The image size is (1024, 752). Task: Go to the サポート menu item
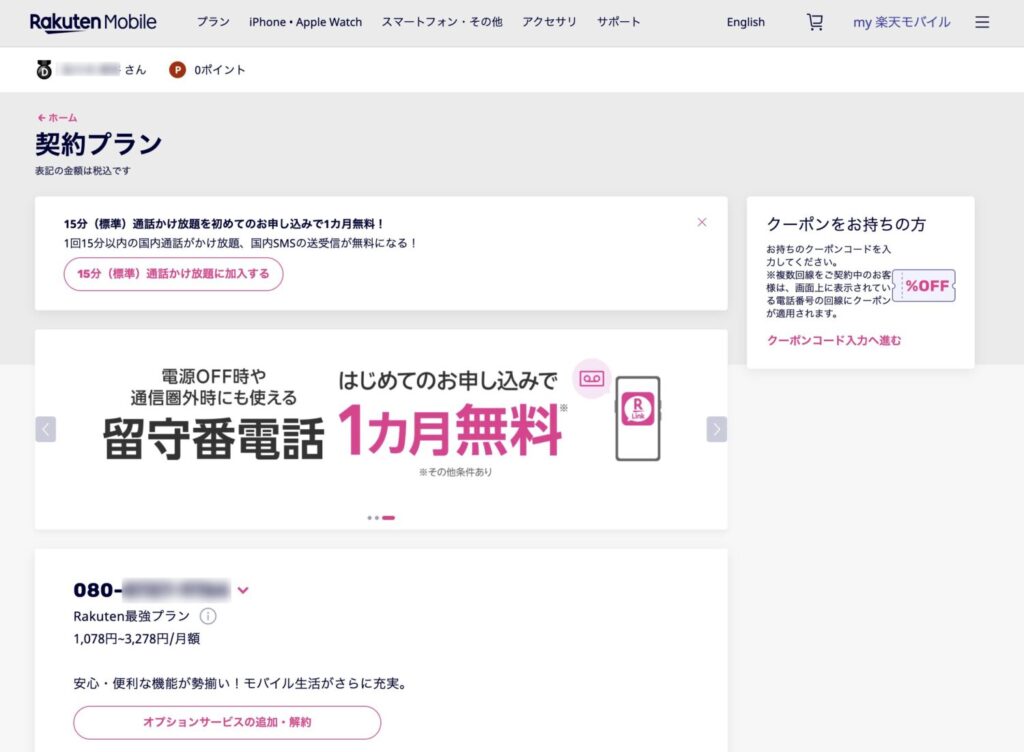coord(618,22)
